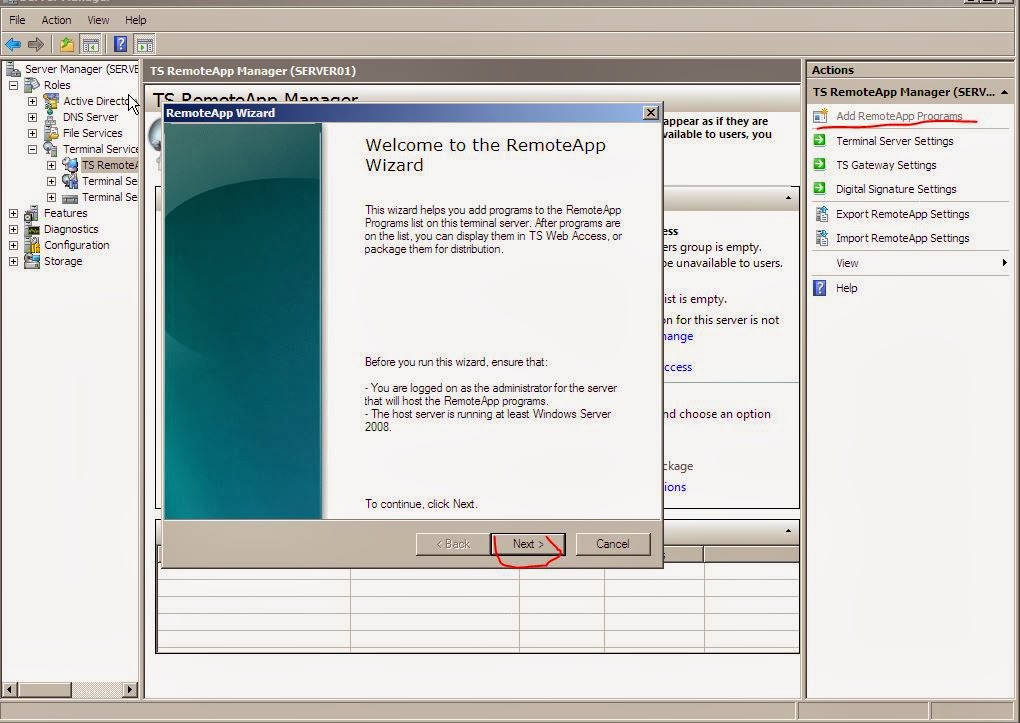Toggle the Show/Hide Console Tree toolbar icon
Viewport: 1020px width, 723px height.
tap(90, 44)
